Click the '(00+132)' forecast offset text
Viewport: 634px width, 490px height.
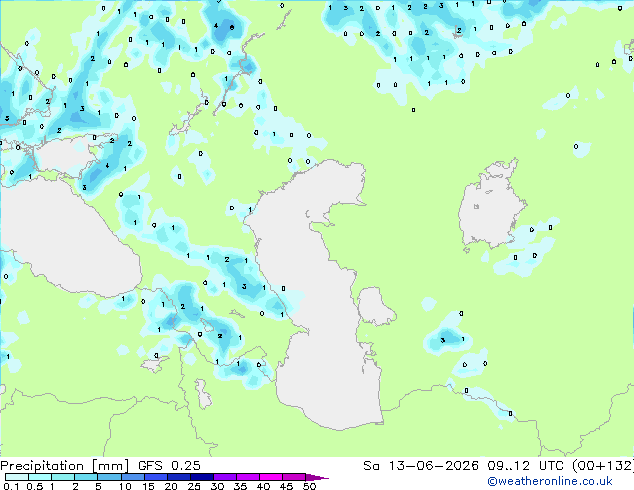[x=603, y=466]
